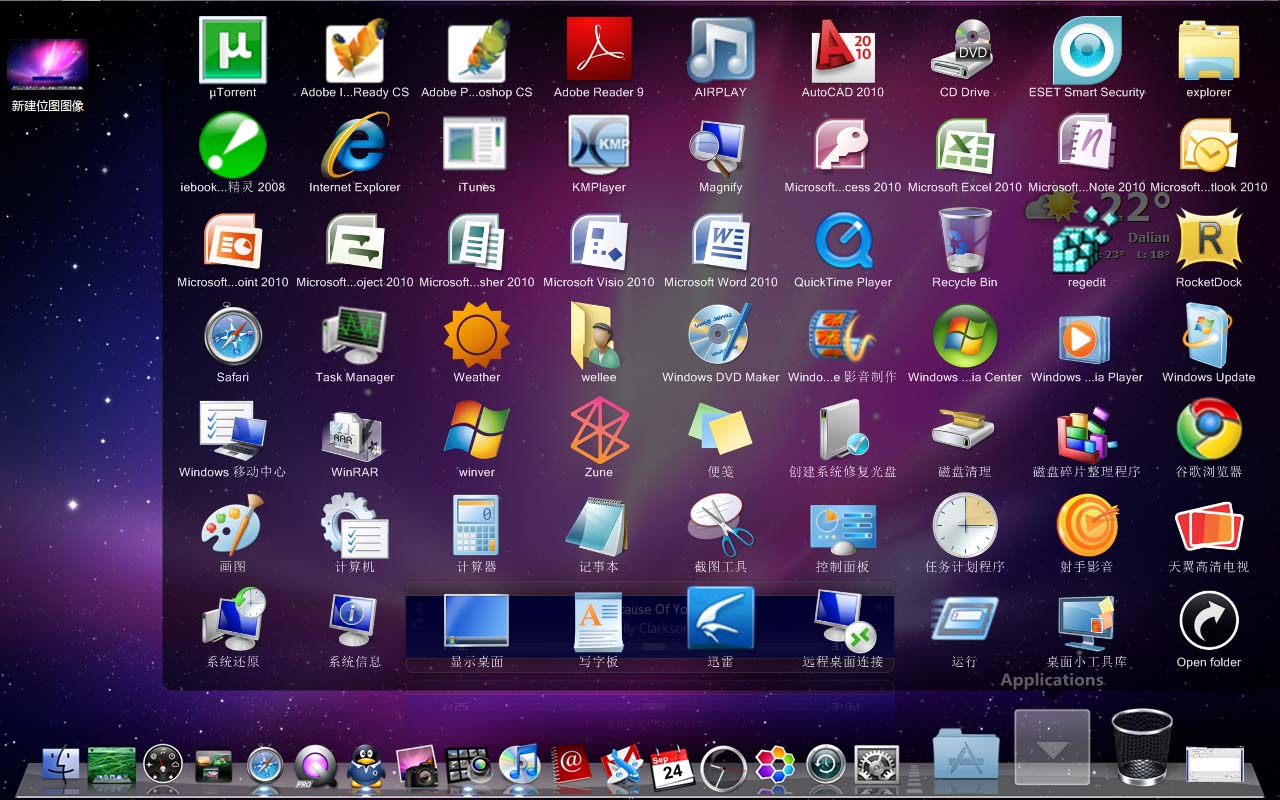This screenshot has height=800, width=1280.
Task: Launch 谷歌浏览器 Chrome browser
Action: (1209, 430)
